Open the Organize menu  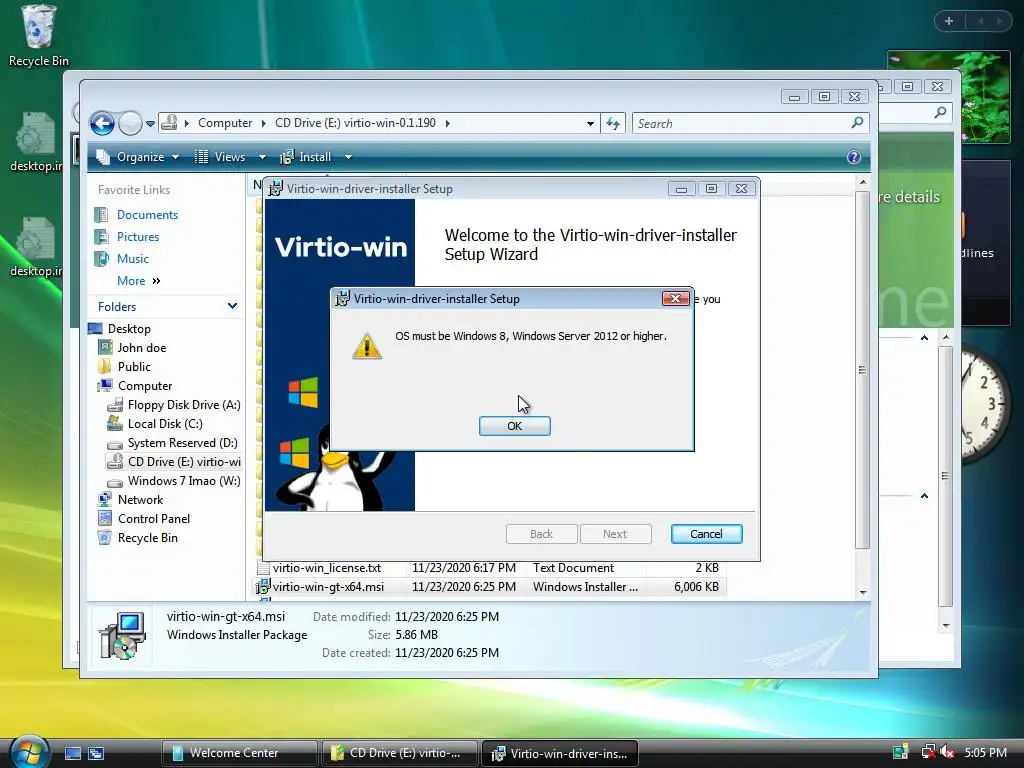[138, 157]
